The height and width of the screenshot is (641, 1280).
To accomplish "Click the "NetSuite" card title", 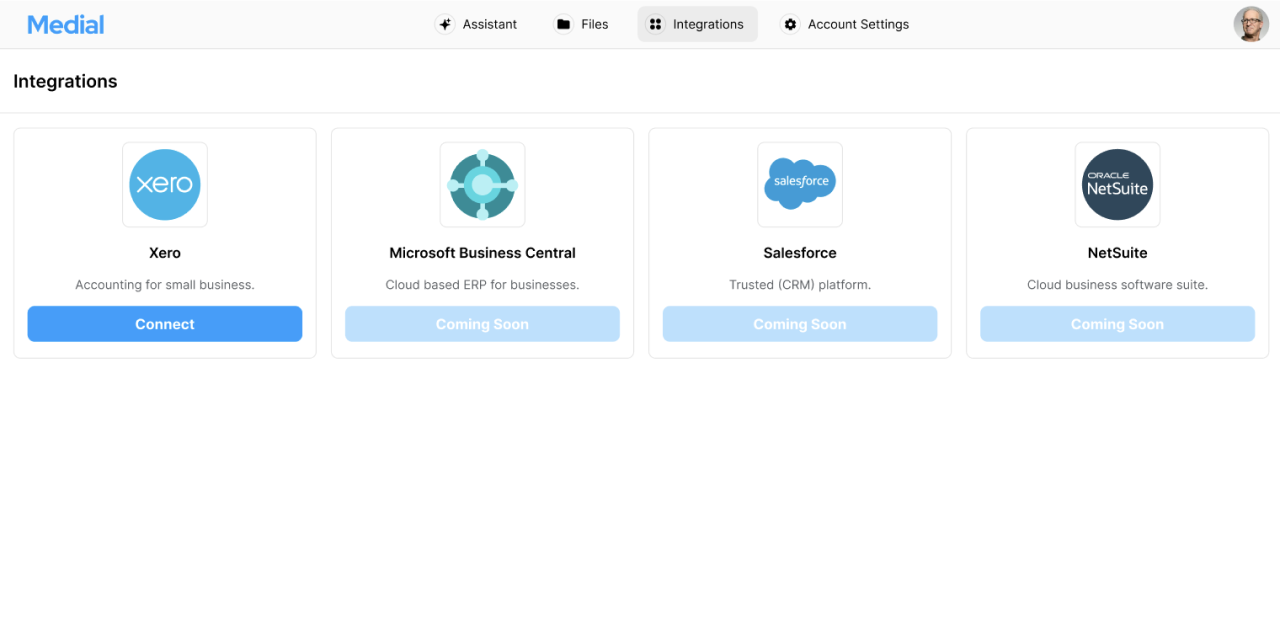I will coord(1117,253).
